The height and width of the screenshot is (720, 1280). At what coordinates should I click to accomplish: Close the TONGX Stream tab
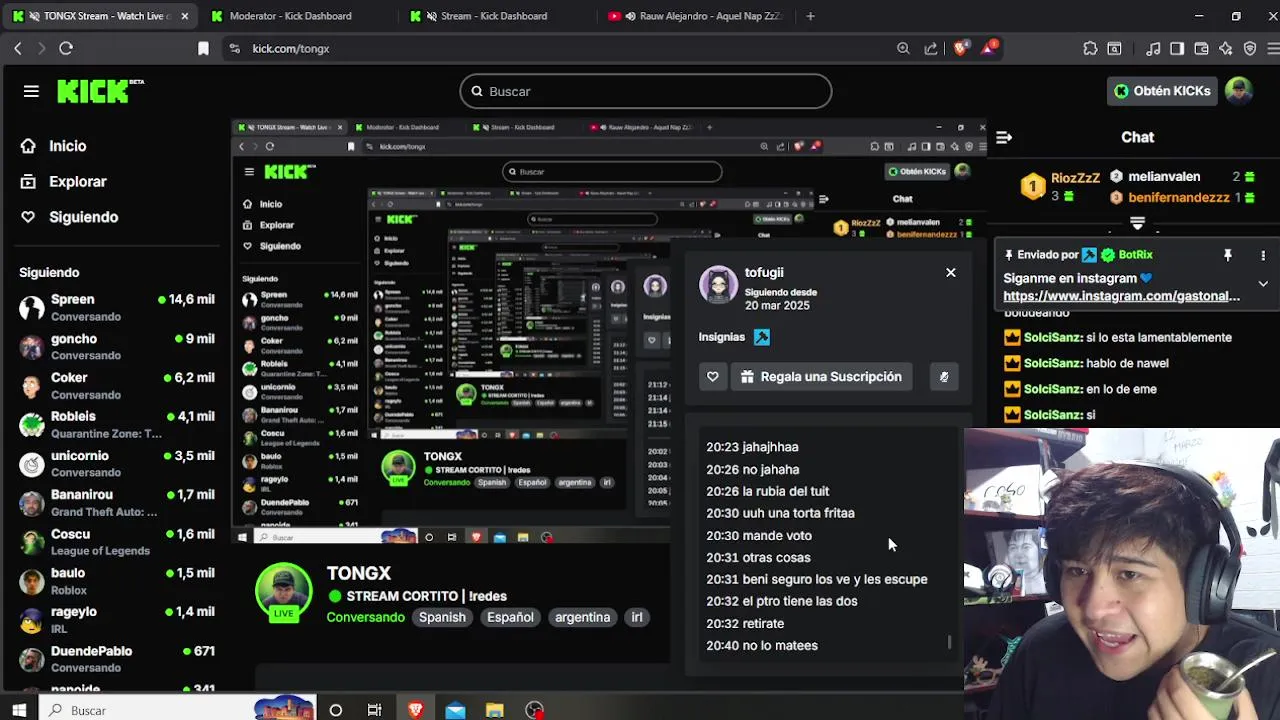pos(184,16)
